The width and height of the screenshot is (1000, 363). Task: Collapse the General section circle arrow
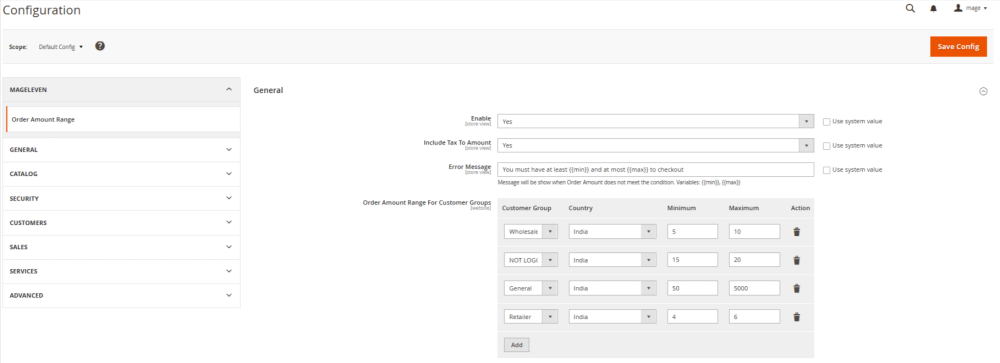(x=983, y=91)
